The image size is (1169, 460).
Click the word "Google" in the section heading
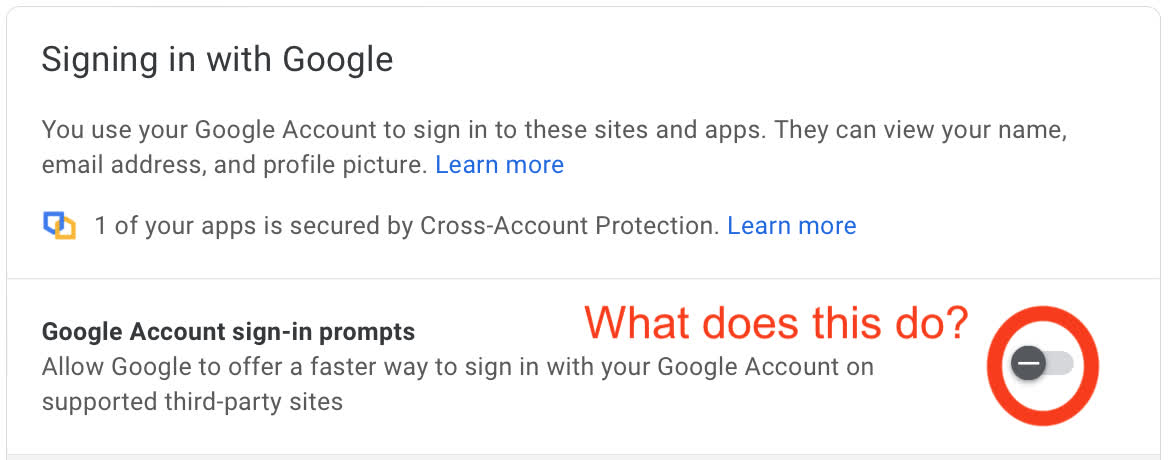click(337, 60)
